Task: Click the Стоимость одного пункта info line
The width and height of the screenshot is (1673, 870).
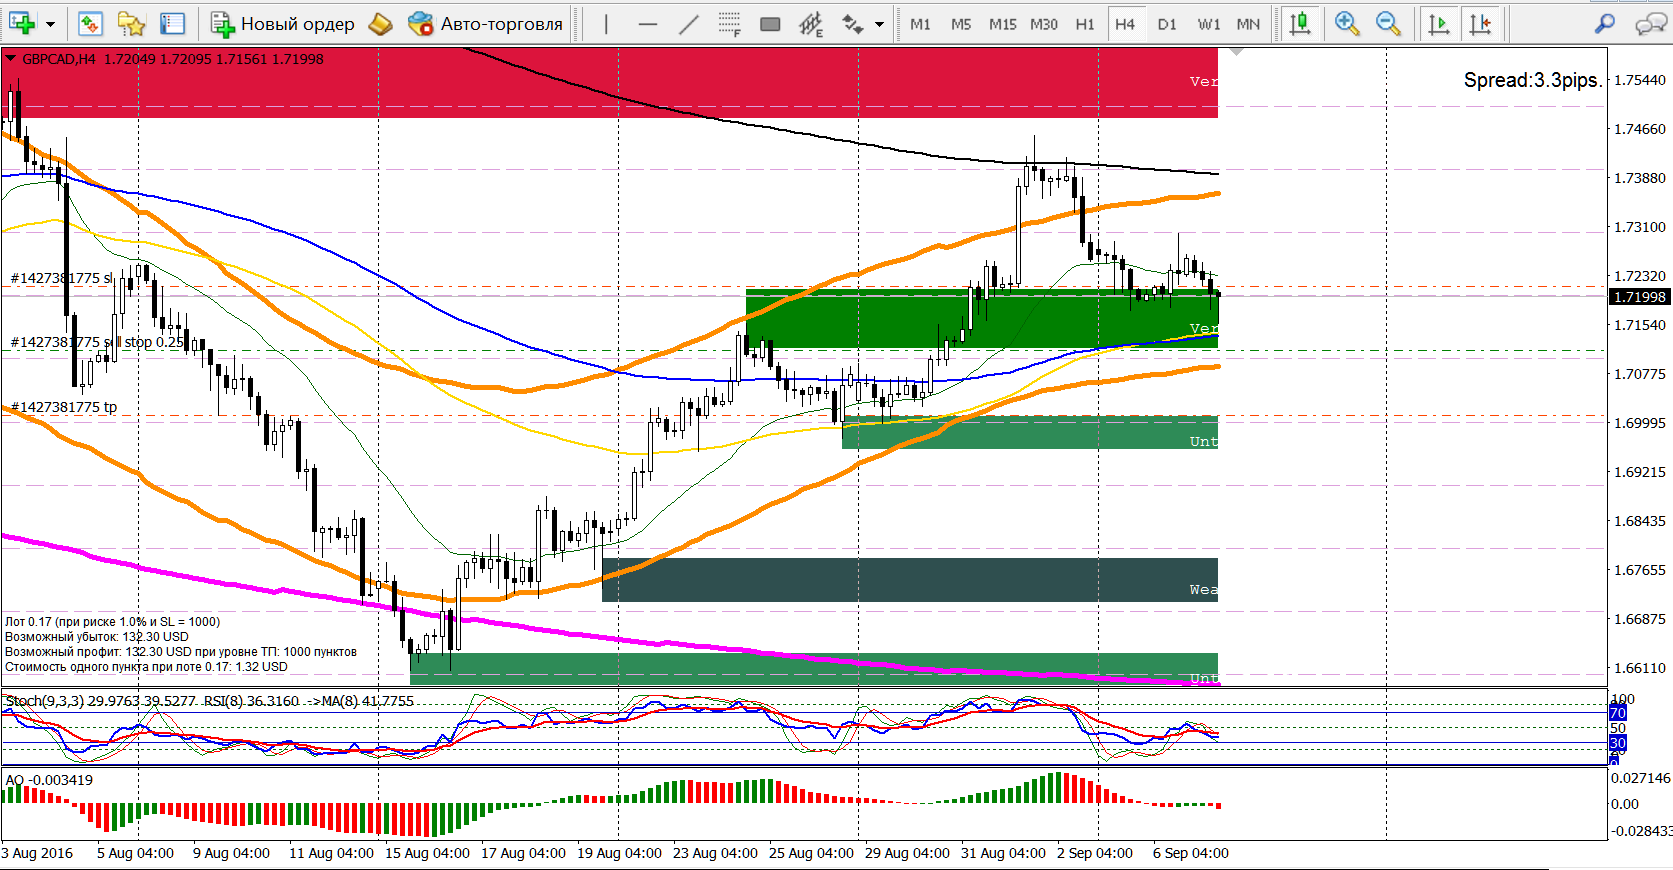Action: (146, 667)
